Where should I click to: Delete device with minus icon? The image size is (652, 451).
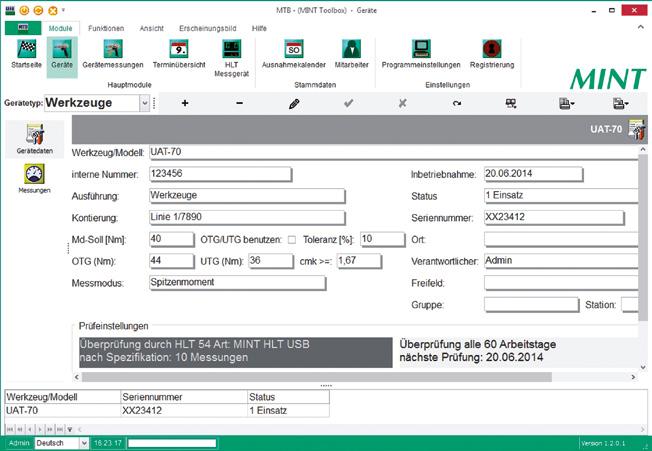tap(240, 103)
